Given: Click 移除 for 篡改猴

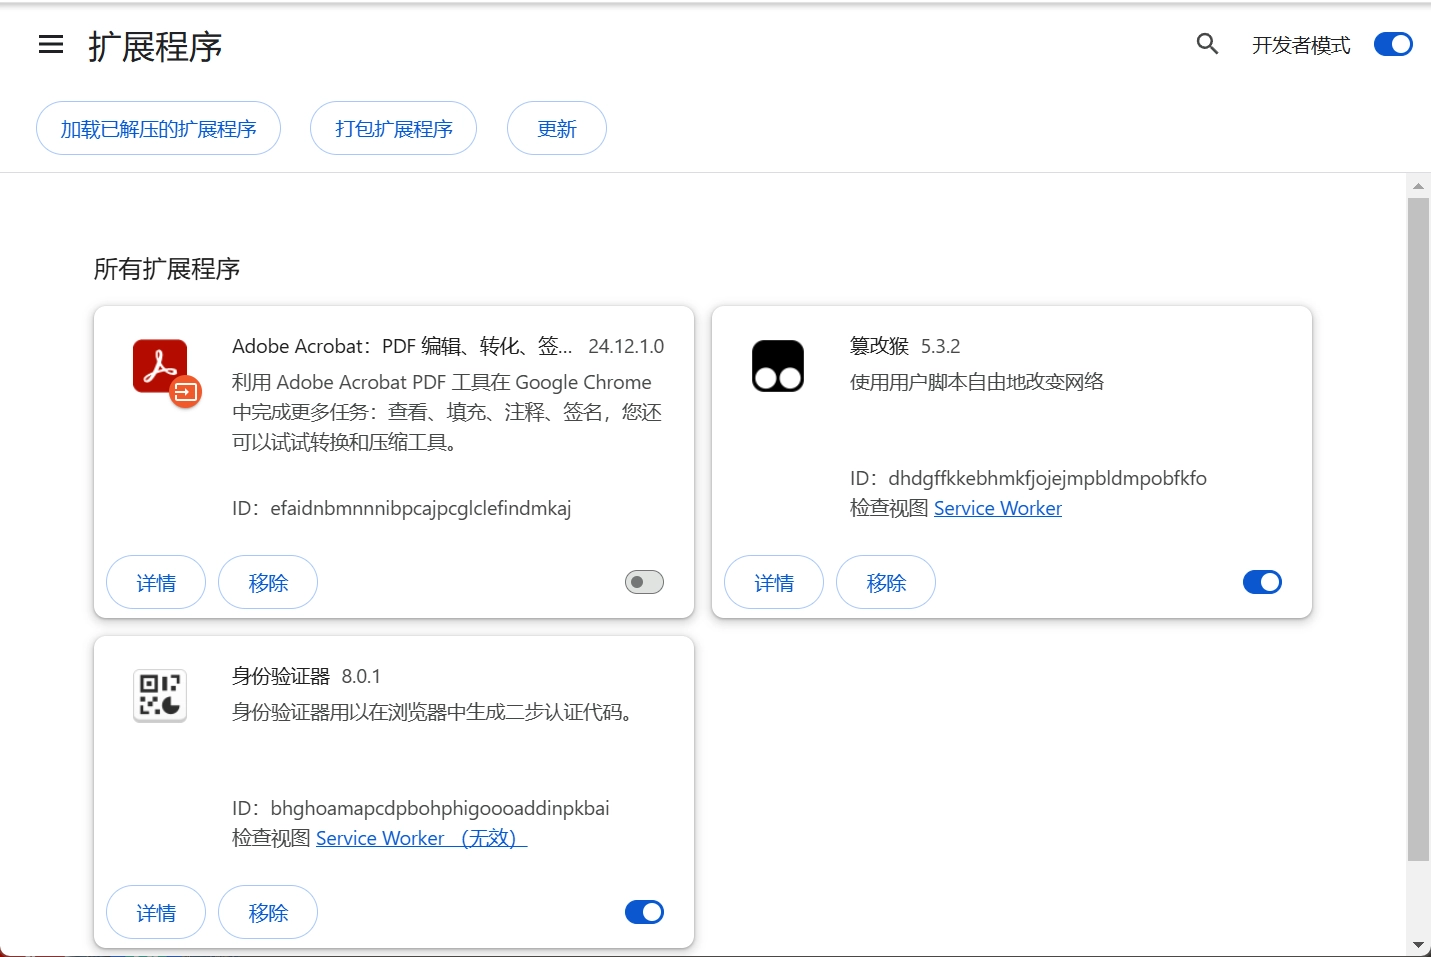Looking at the screenshot, I should (x=886, y=582).
